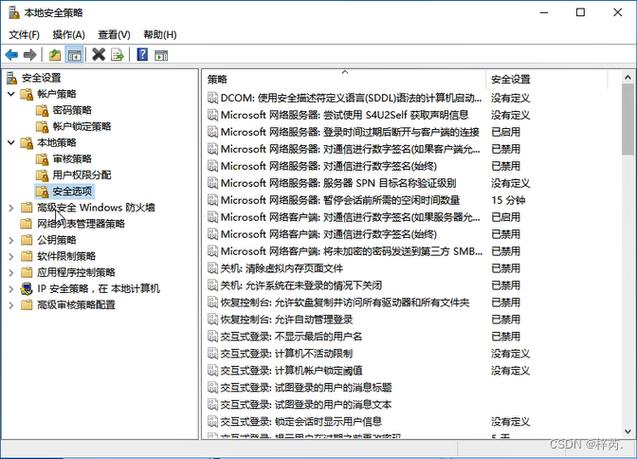Click the 本地安全策略 title bar icon
The width and height of the screenshot is (637, 459).
[14, 13]
